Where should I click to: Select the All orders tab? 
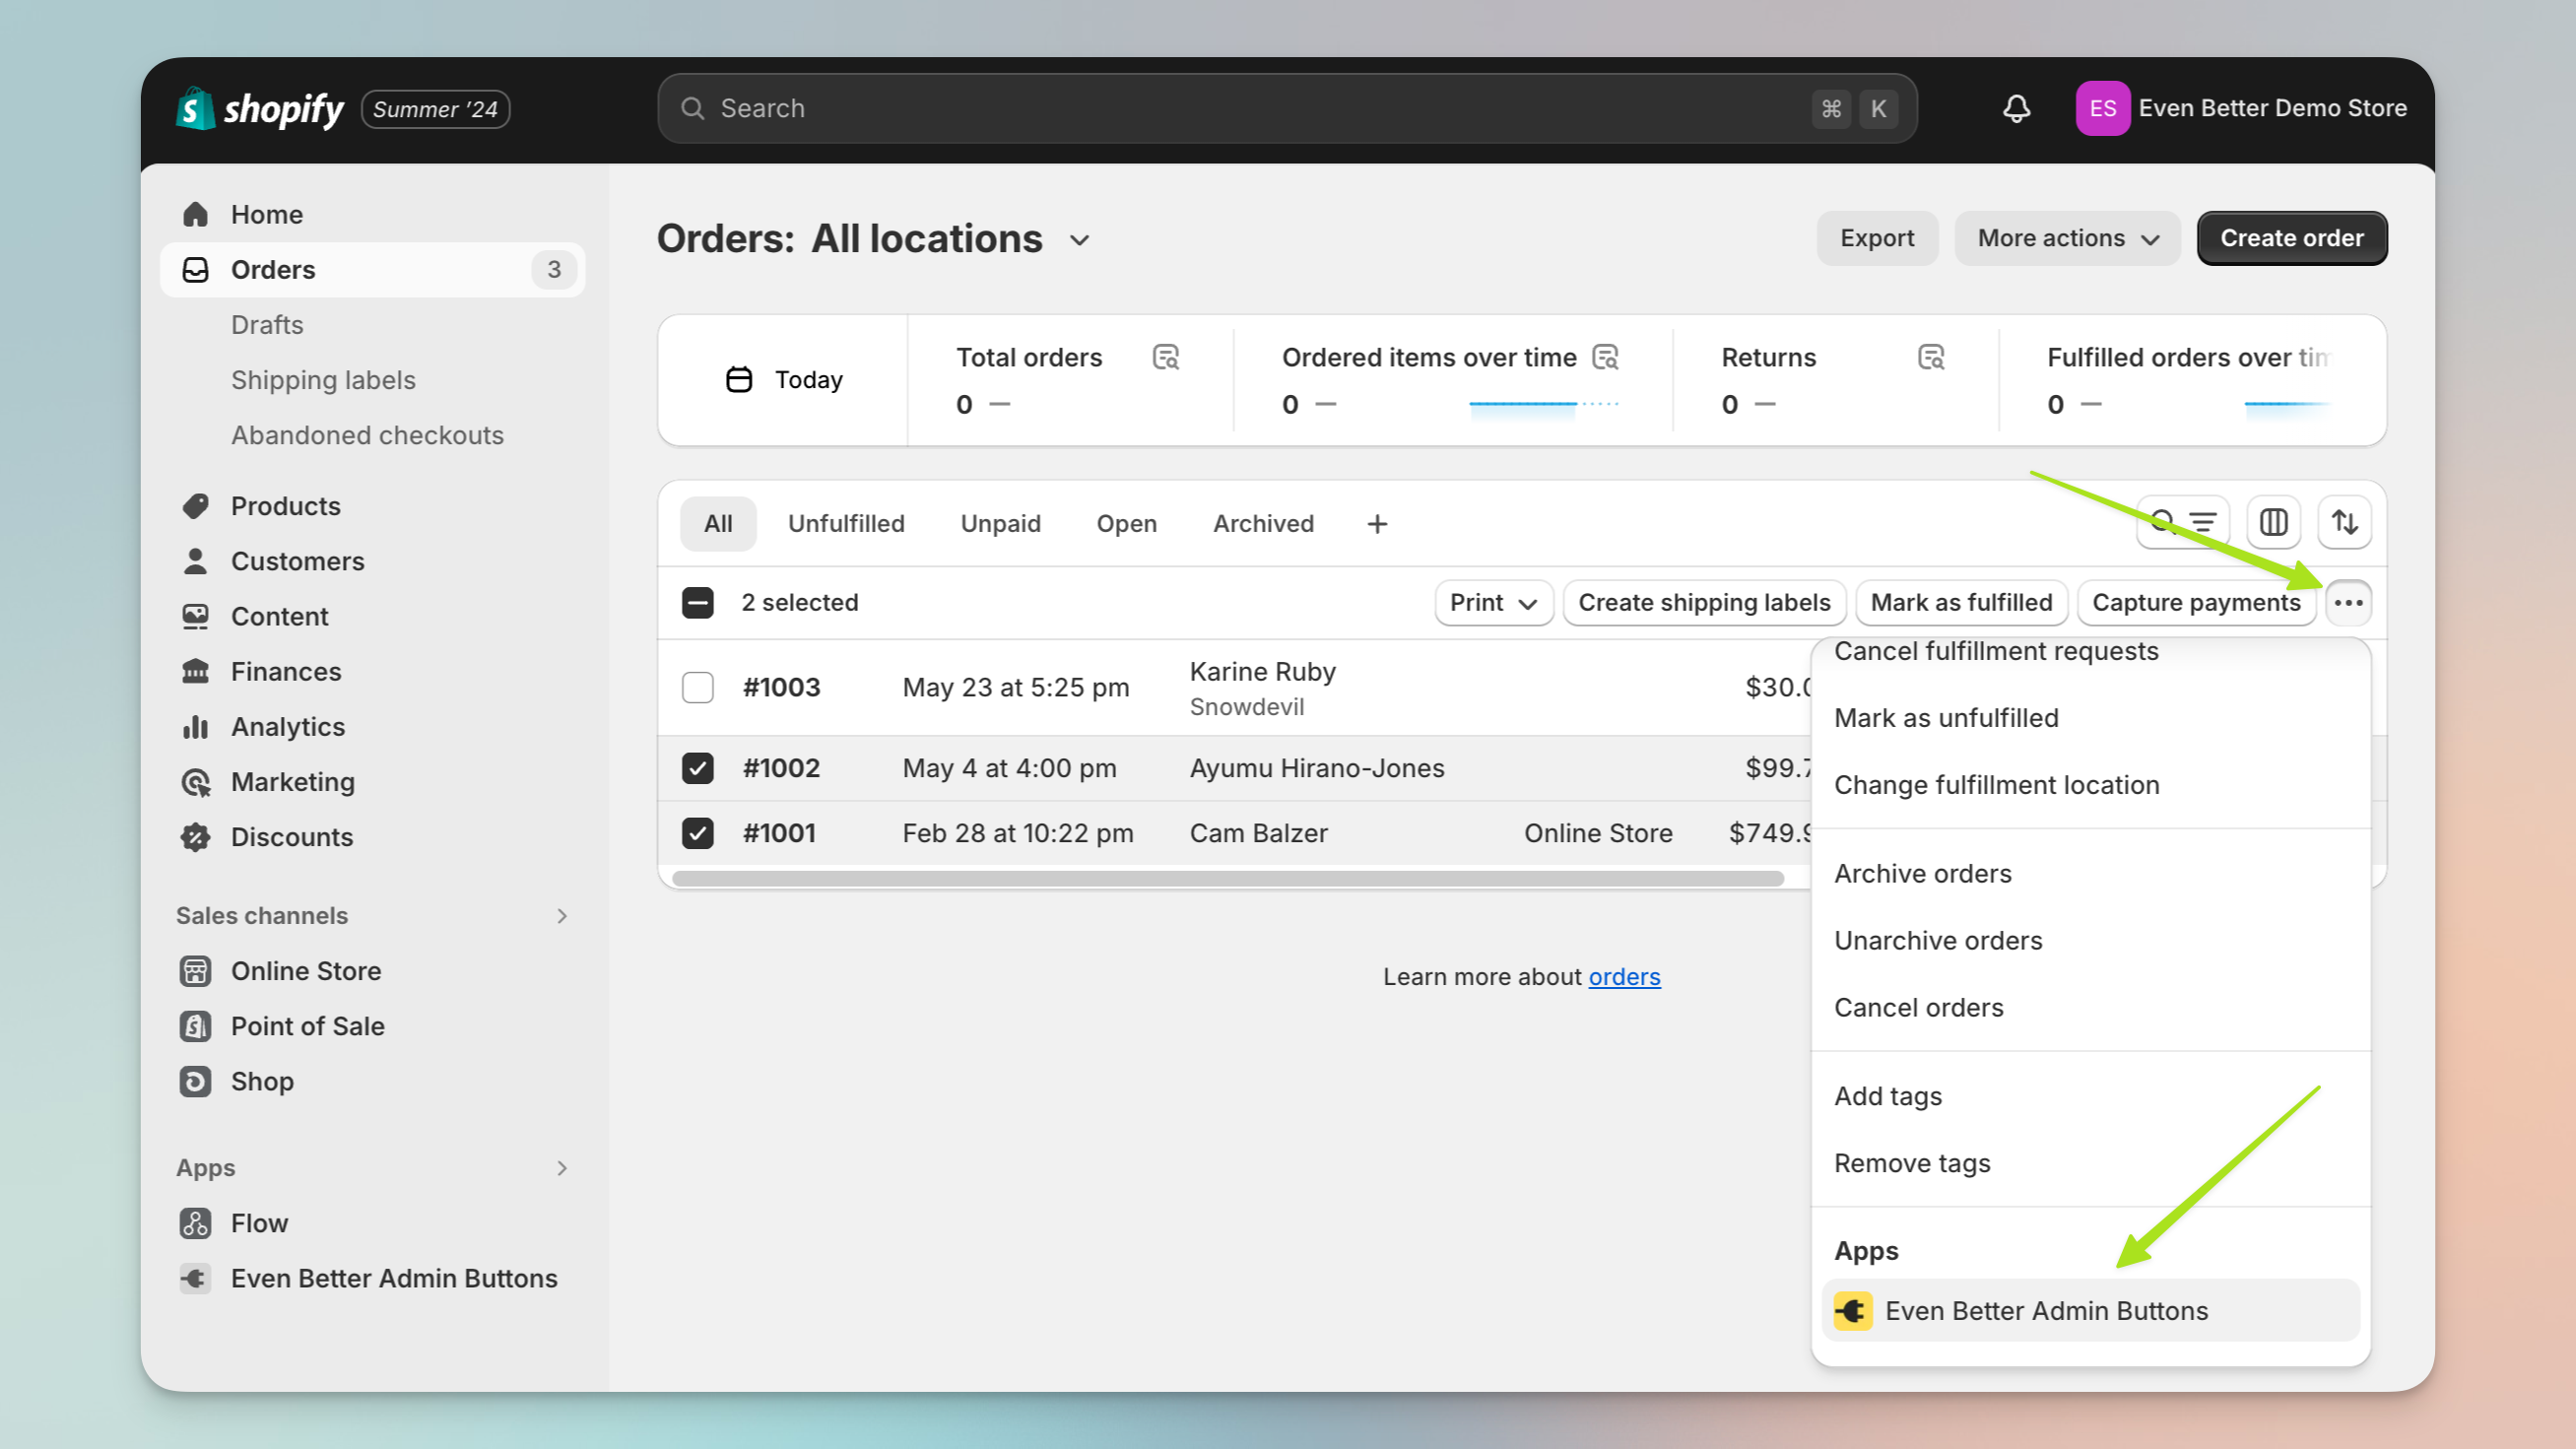[x=718, y=523]
